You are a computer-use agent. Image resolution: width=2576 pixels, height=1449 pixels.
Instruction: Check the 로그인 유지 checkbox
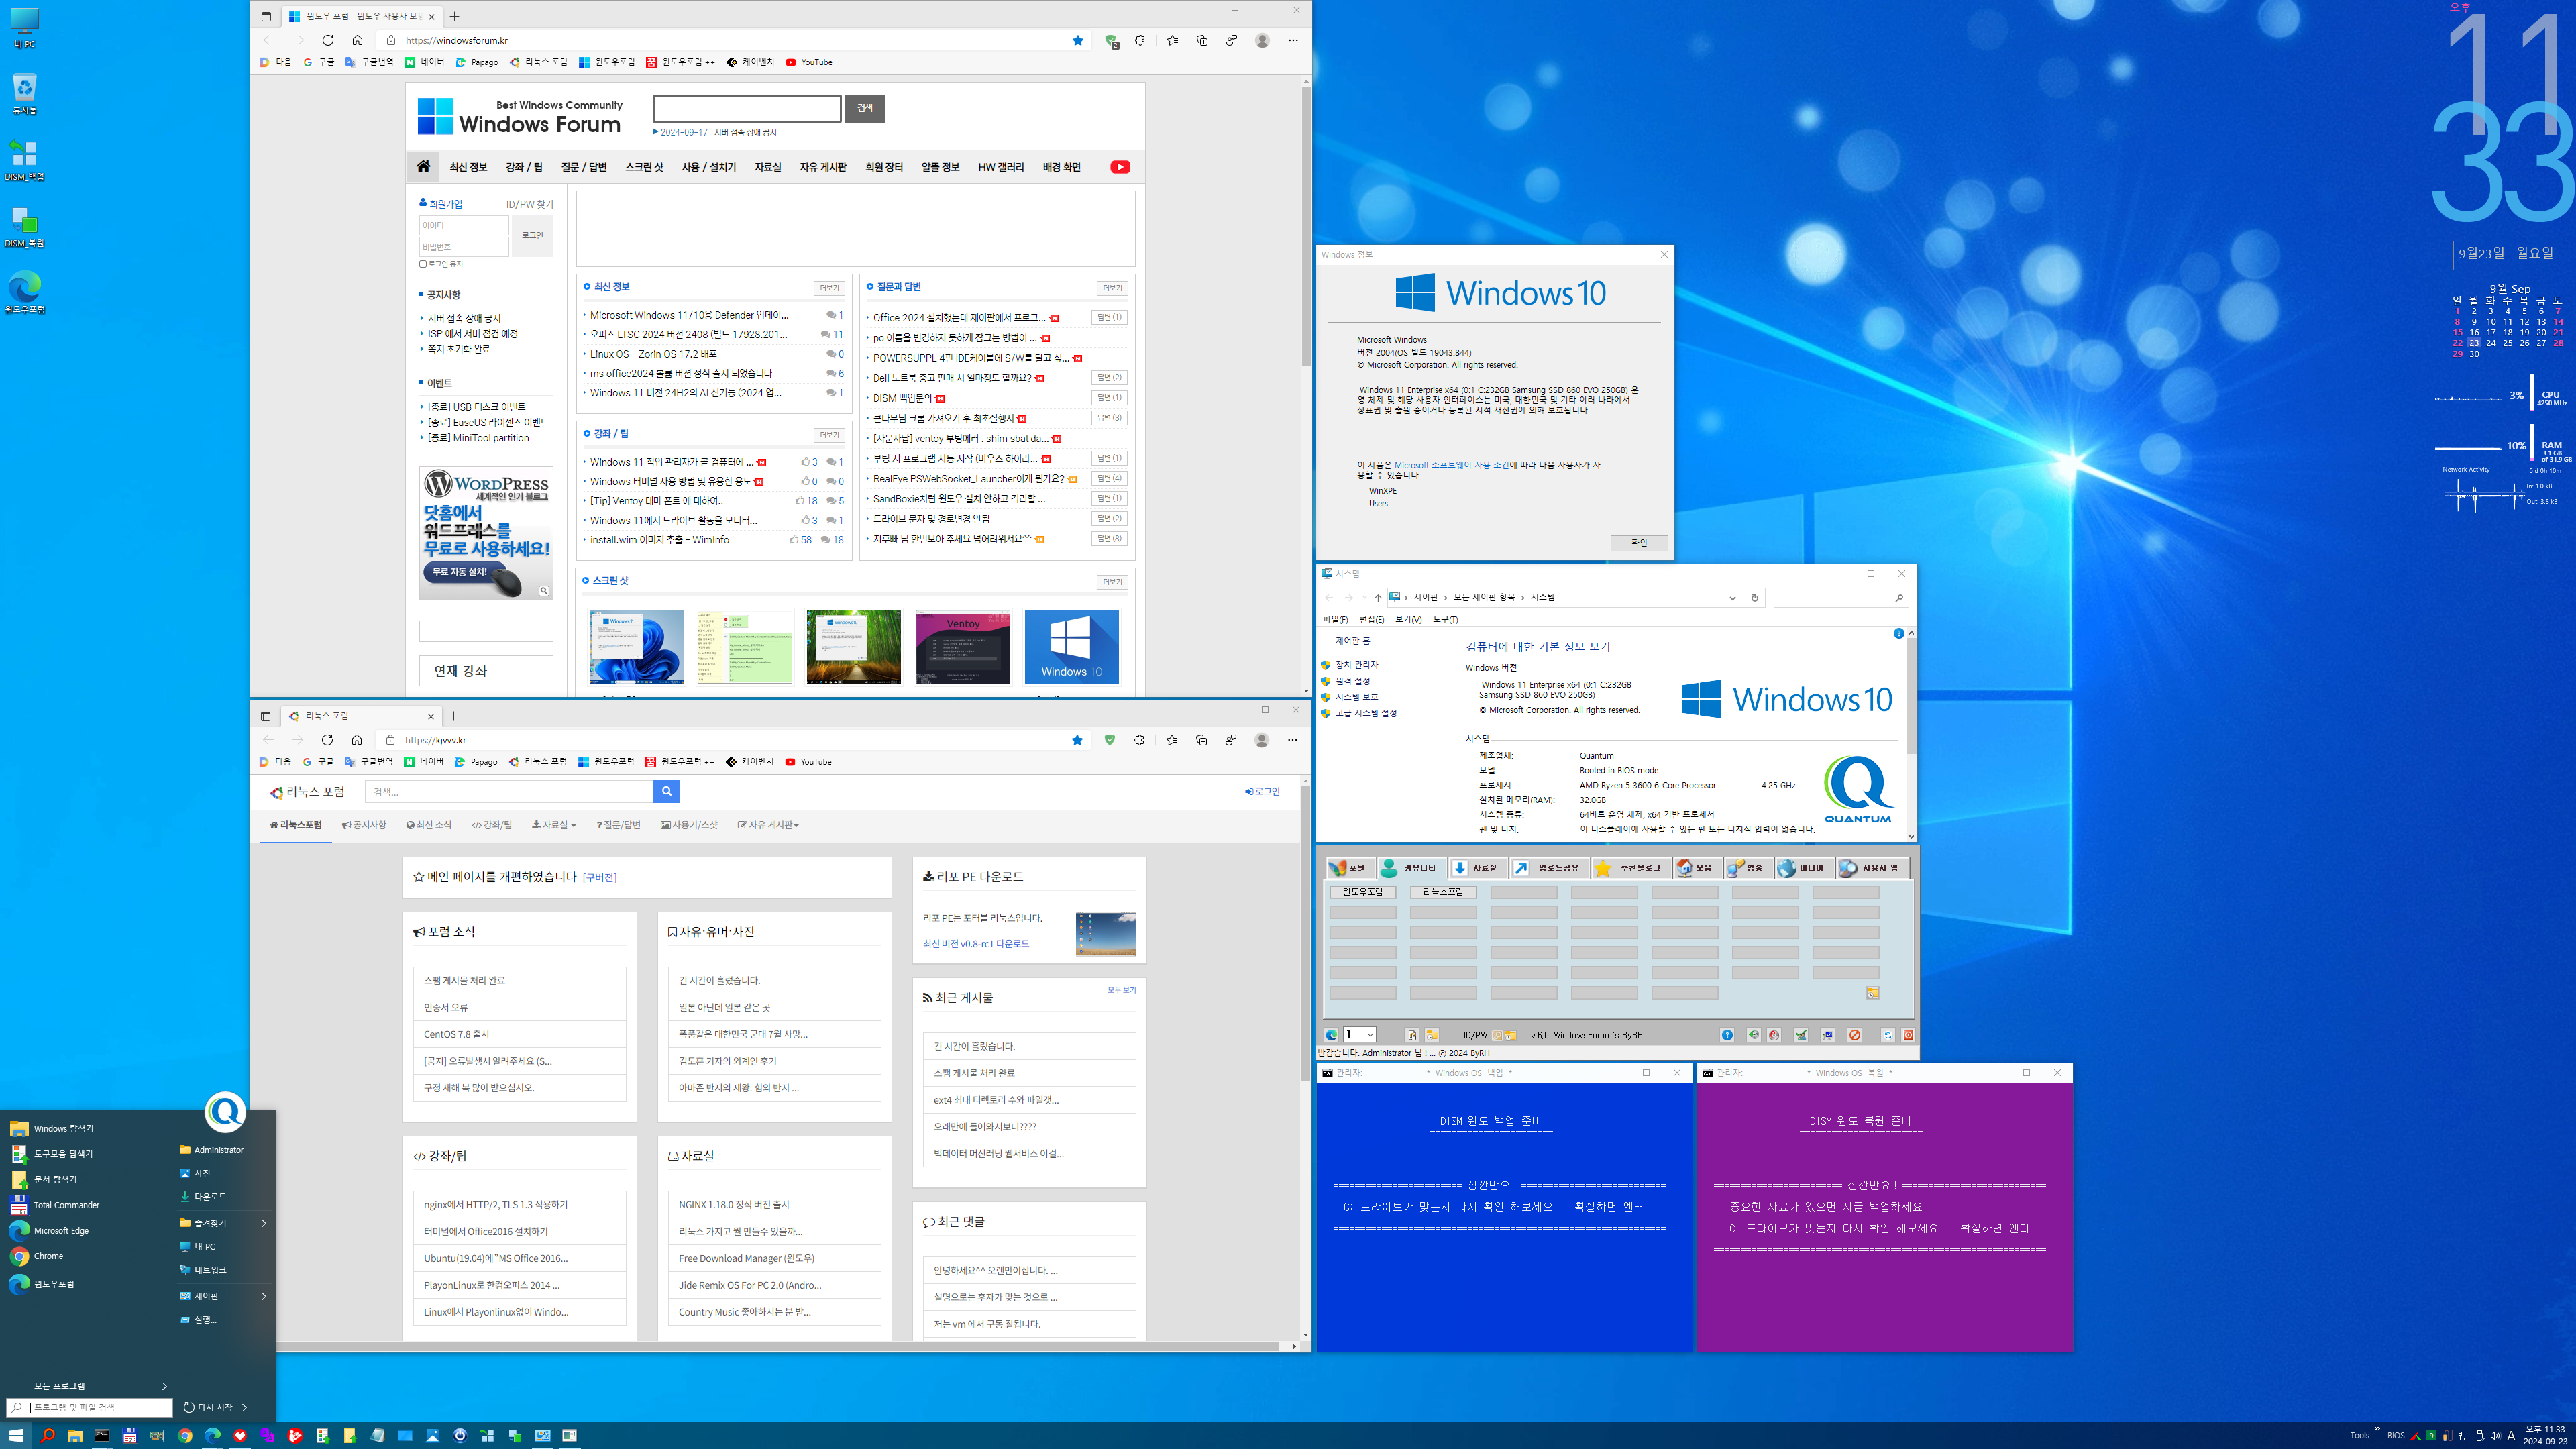coord(423,264)
